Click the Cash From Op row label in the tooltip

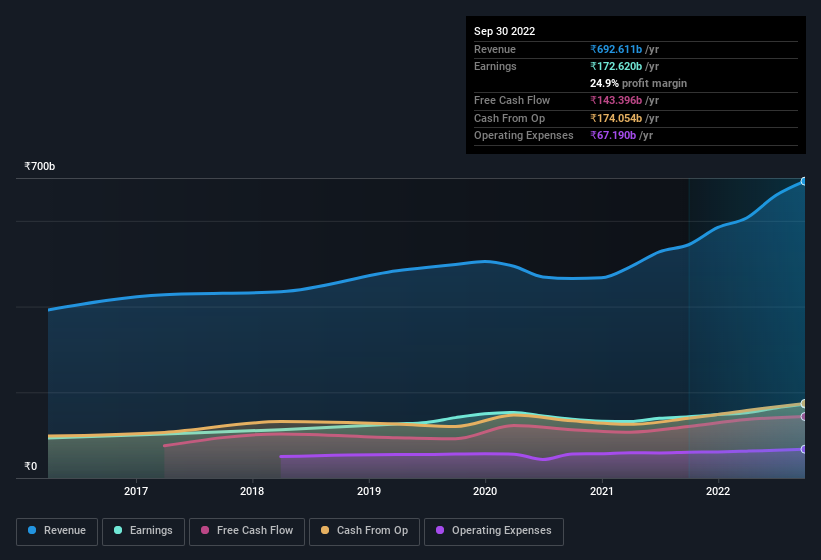509,118
